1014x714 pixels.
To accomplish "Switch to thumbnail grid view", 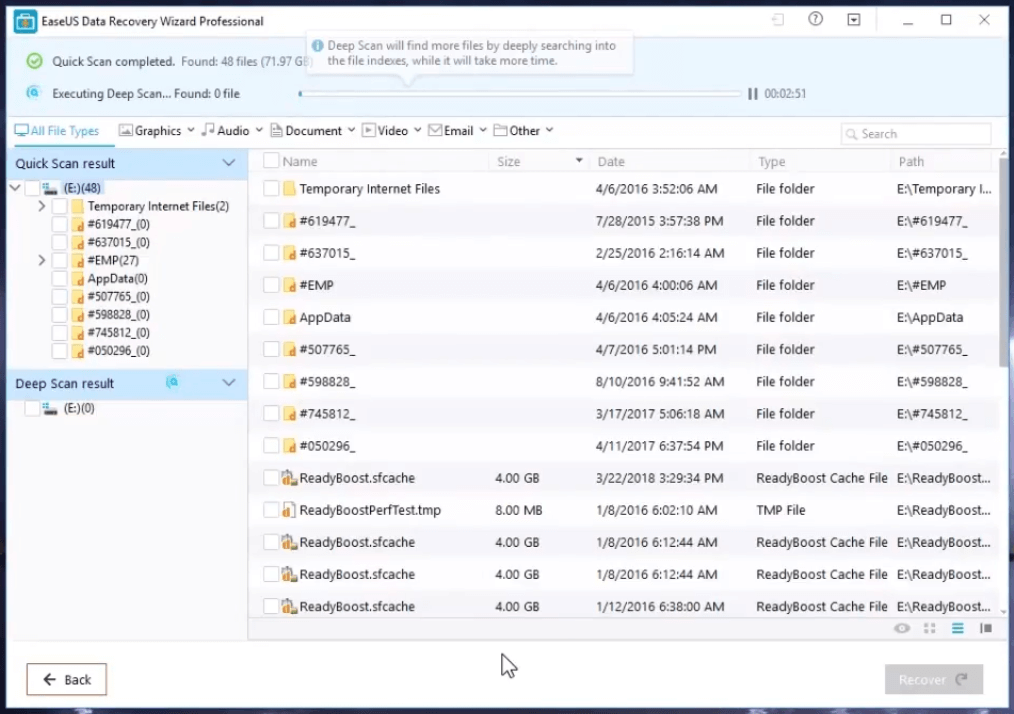I will pos(930,628).
